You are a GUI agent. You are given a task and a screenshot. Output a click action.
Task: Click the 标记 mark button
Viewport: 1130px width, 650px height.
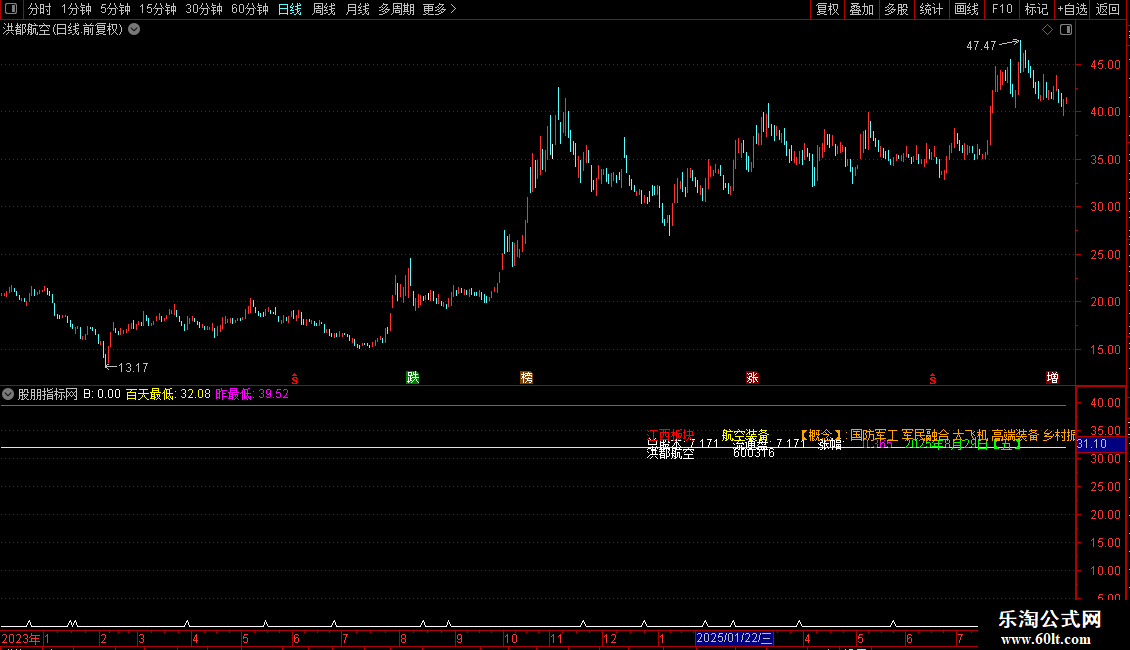click(x=1036, y=9)
